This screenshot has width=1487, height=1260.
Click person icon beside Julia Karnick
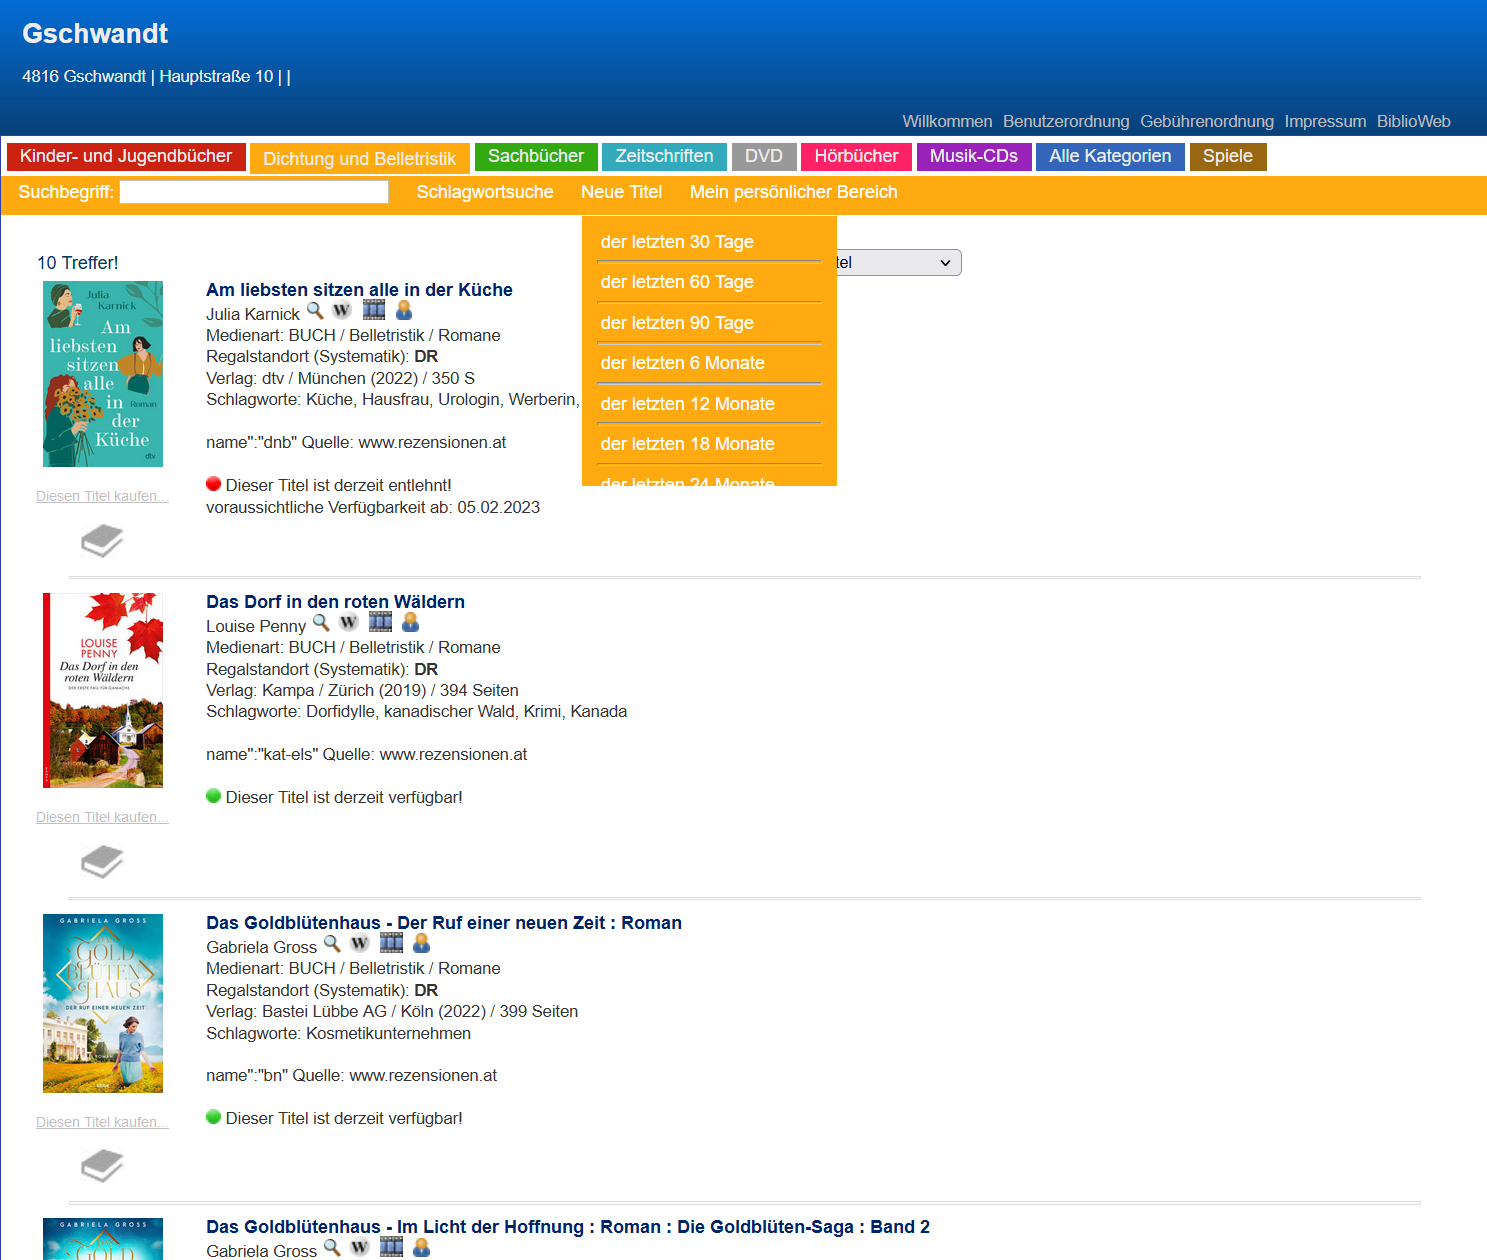[x=404, y=310]
